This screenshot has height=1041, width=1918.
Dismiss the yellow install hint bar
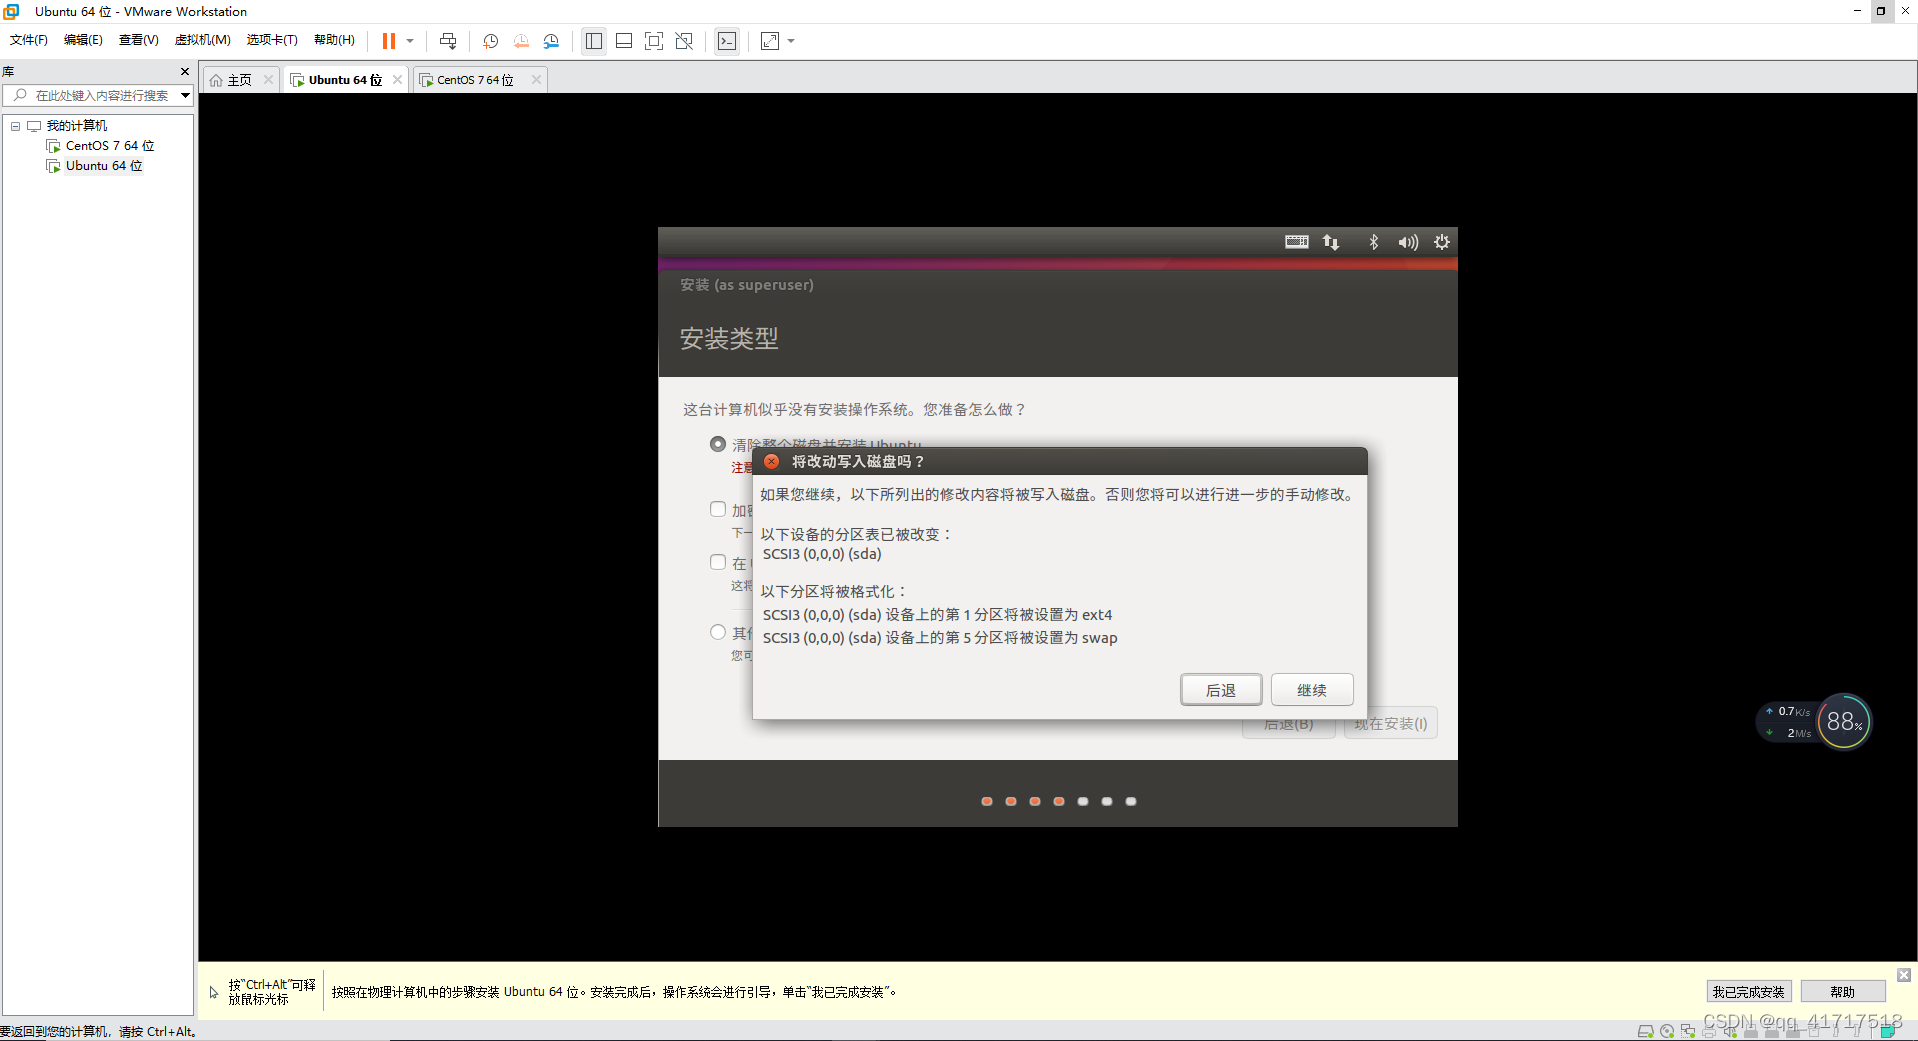pos(1904,975)
